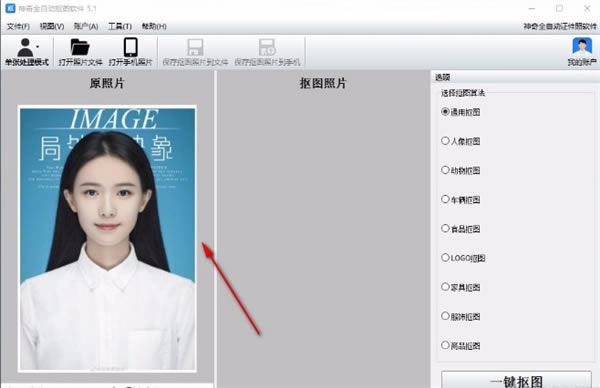Image resolution: width=600 pixels, height=388 pixels.
Task: Open the 账户(A) menu
Action: click(x=86, y=26)
